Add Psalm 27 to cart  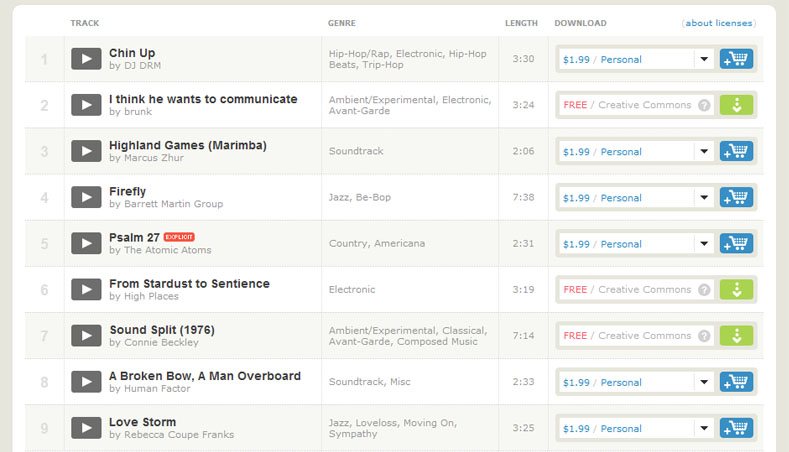(736, 243)
